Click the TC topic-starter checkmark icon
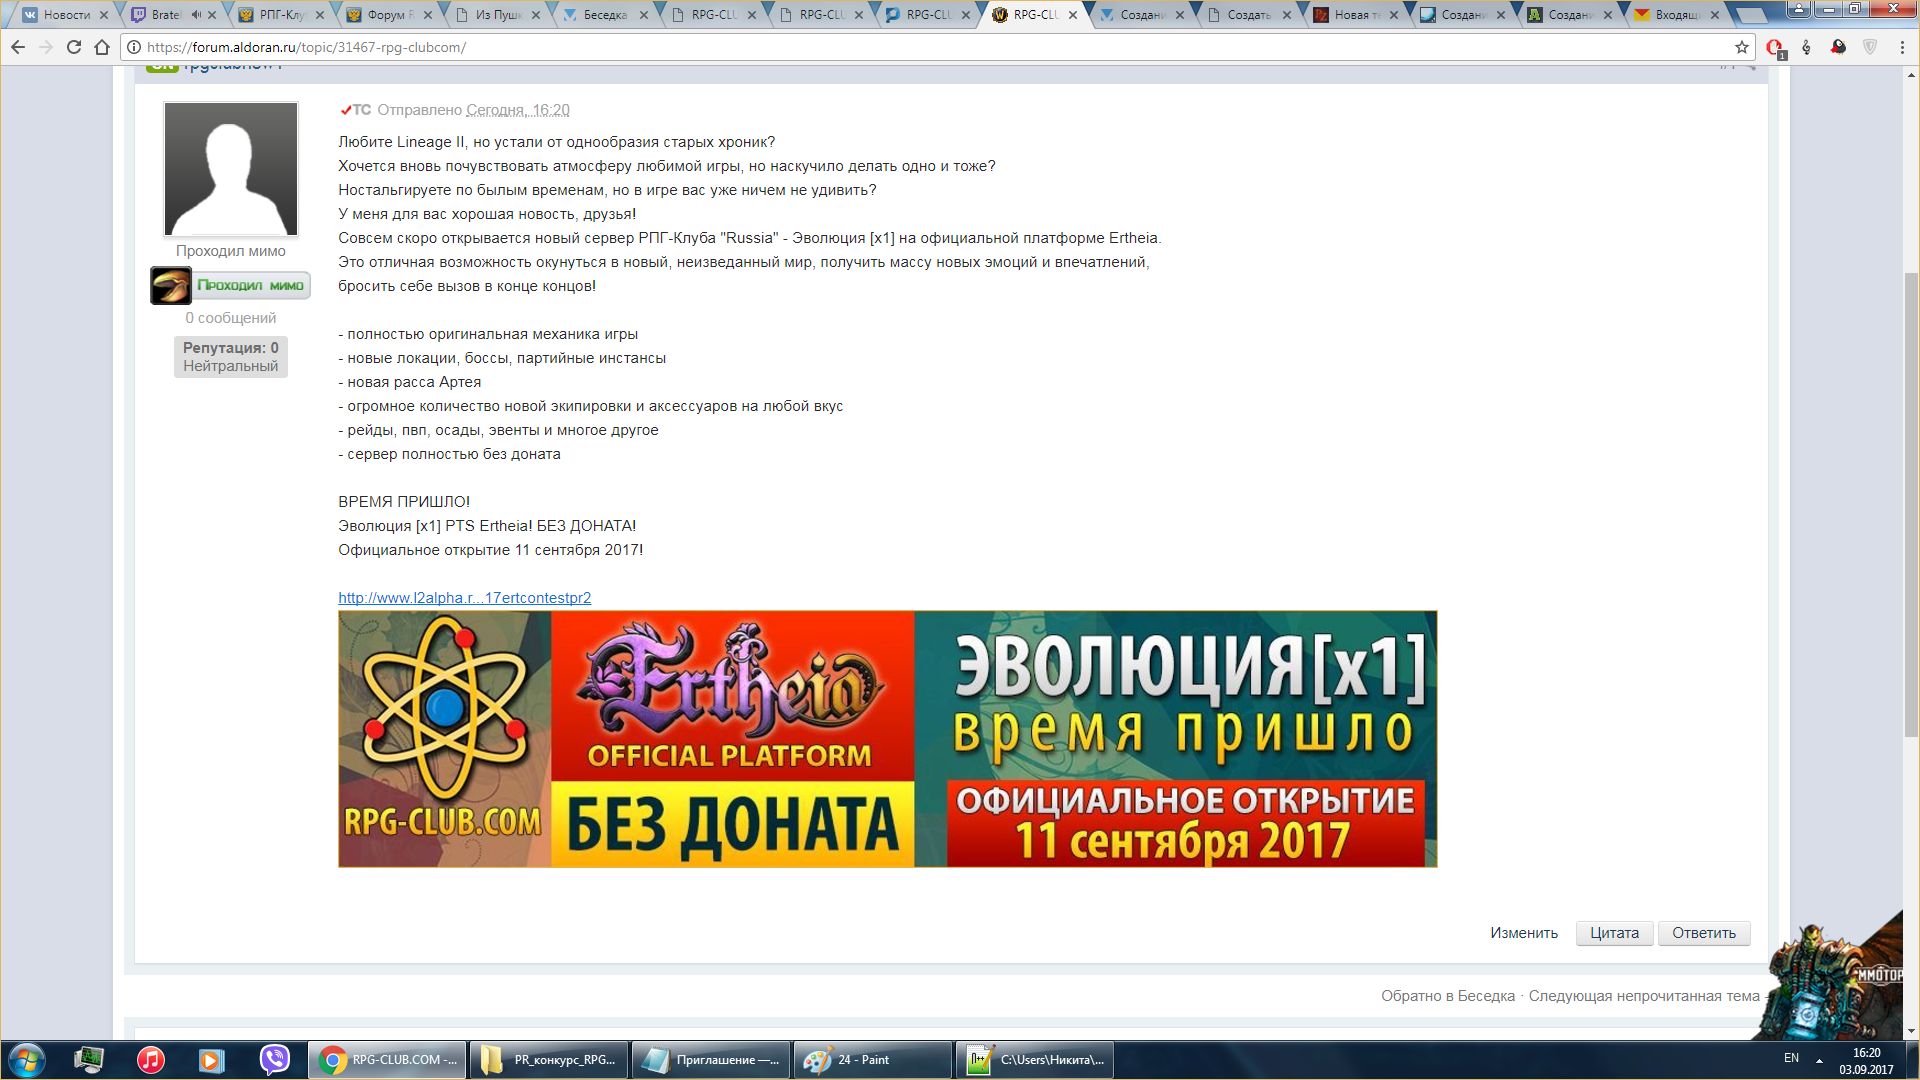1920x1080 pixels. coord(355,110)
